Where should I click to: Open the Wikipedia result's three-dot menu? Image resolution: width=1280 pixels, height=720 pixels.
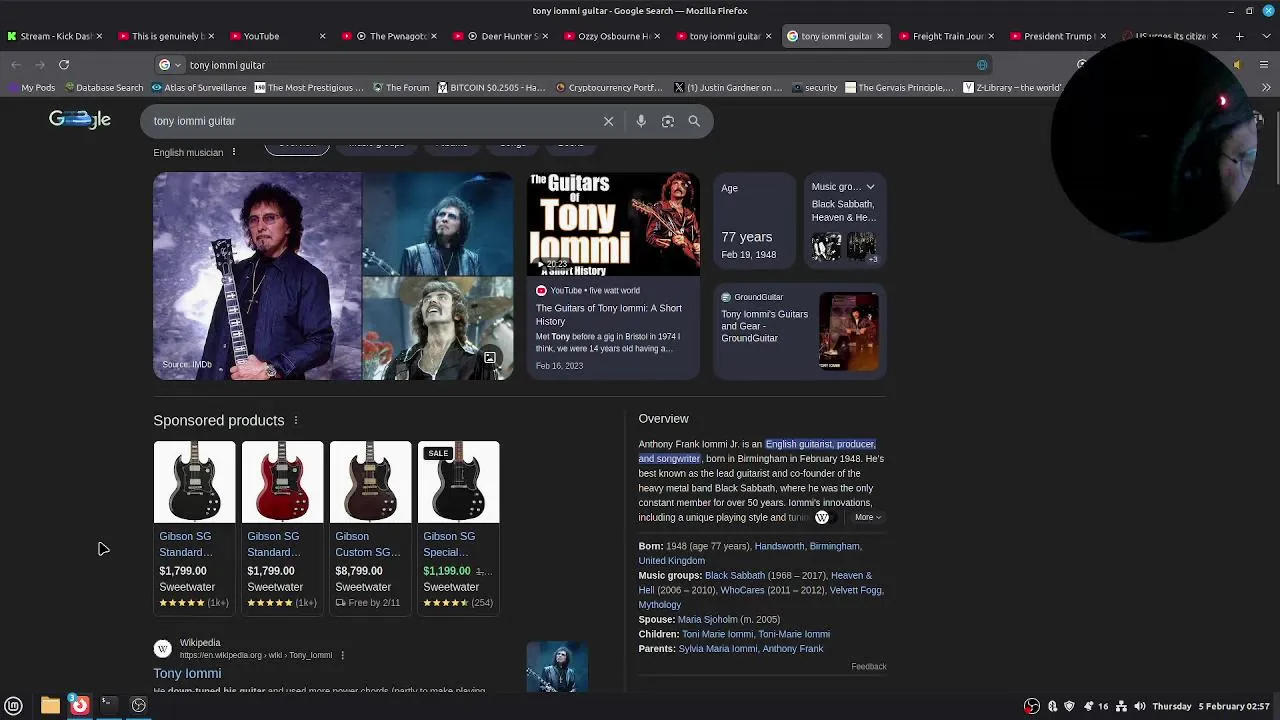342,655
